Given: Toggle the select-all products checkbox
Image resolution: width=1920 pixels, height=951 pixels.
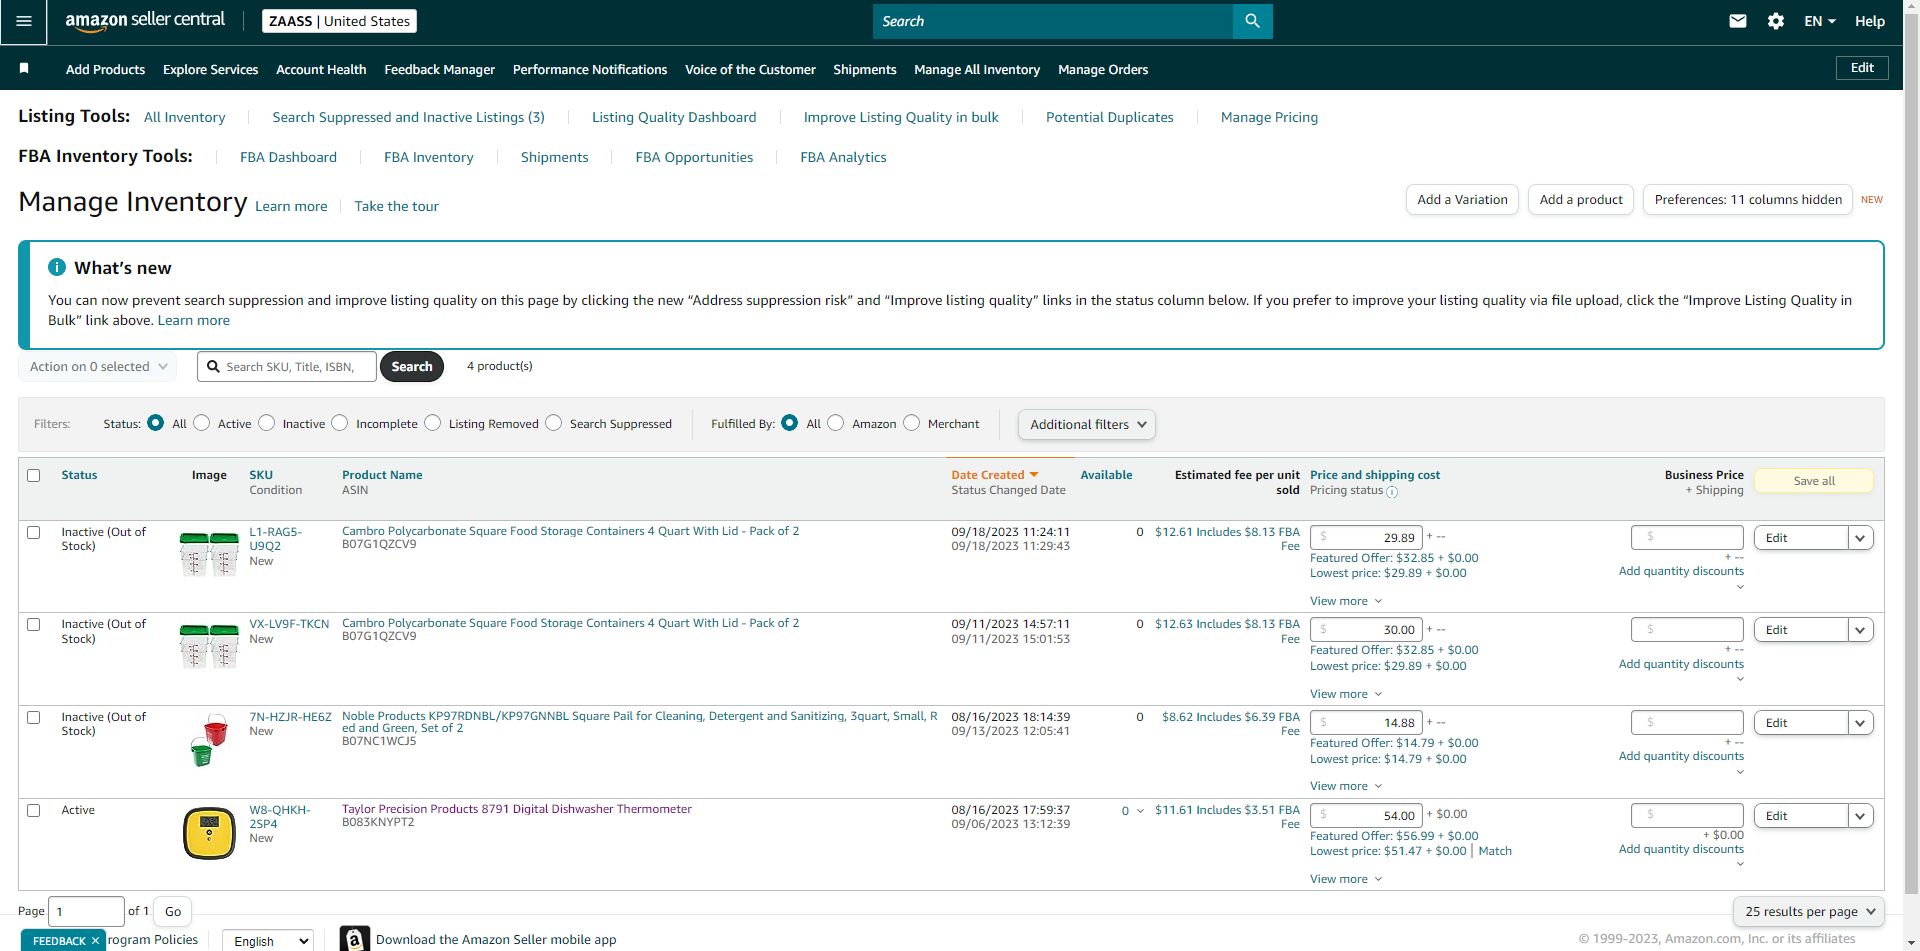Looking at the screenshot, I should 34,476.
